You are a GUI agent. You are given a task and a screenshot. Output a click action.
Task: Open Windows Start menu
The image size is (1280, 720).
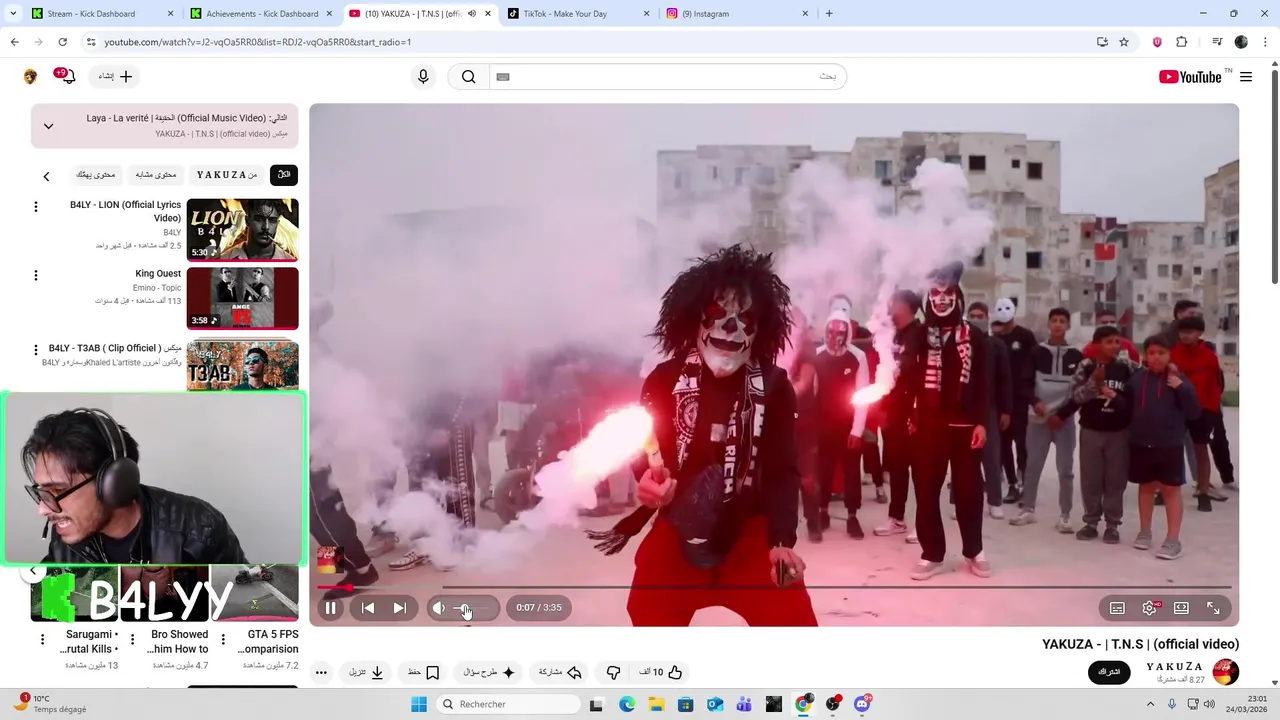pyautogui.click(x=419, y=704)
